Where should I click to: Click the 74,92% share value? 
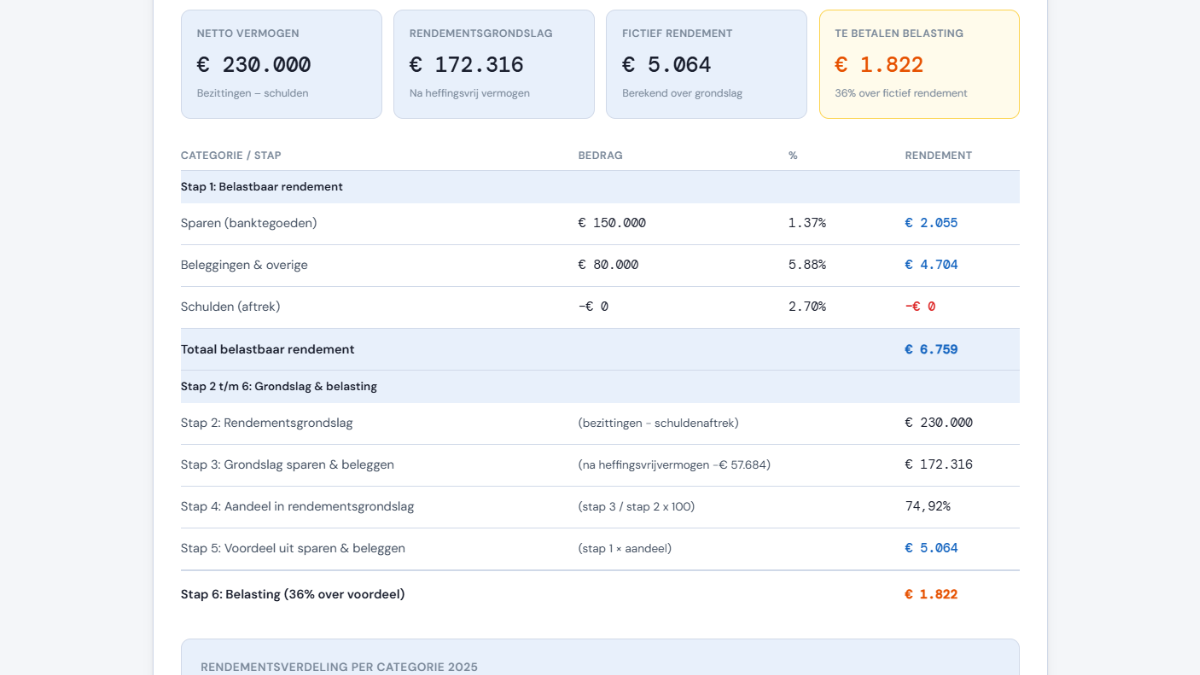tap(927, 507)
